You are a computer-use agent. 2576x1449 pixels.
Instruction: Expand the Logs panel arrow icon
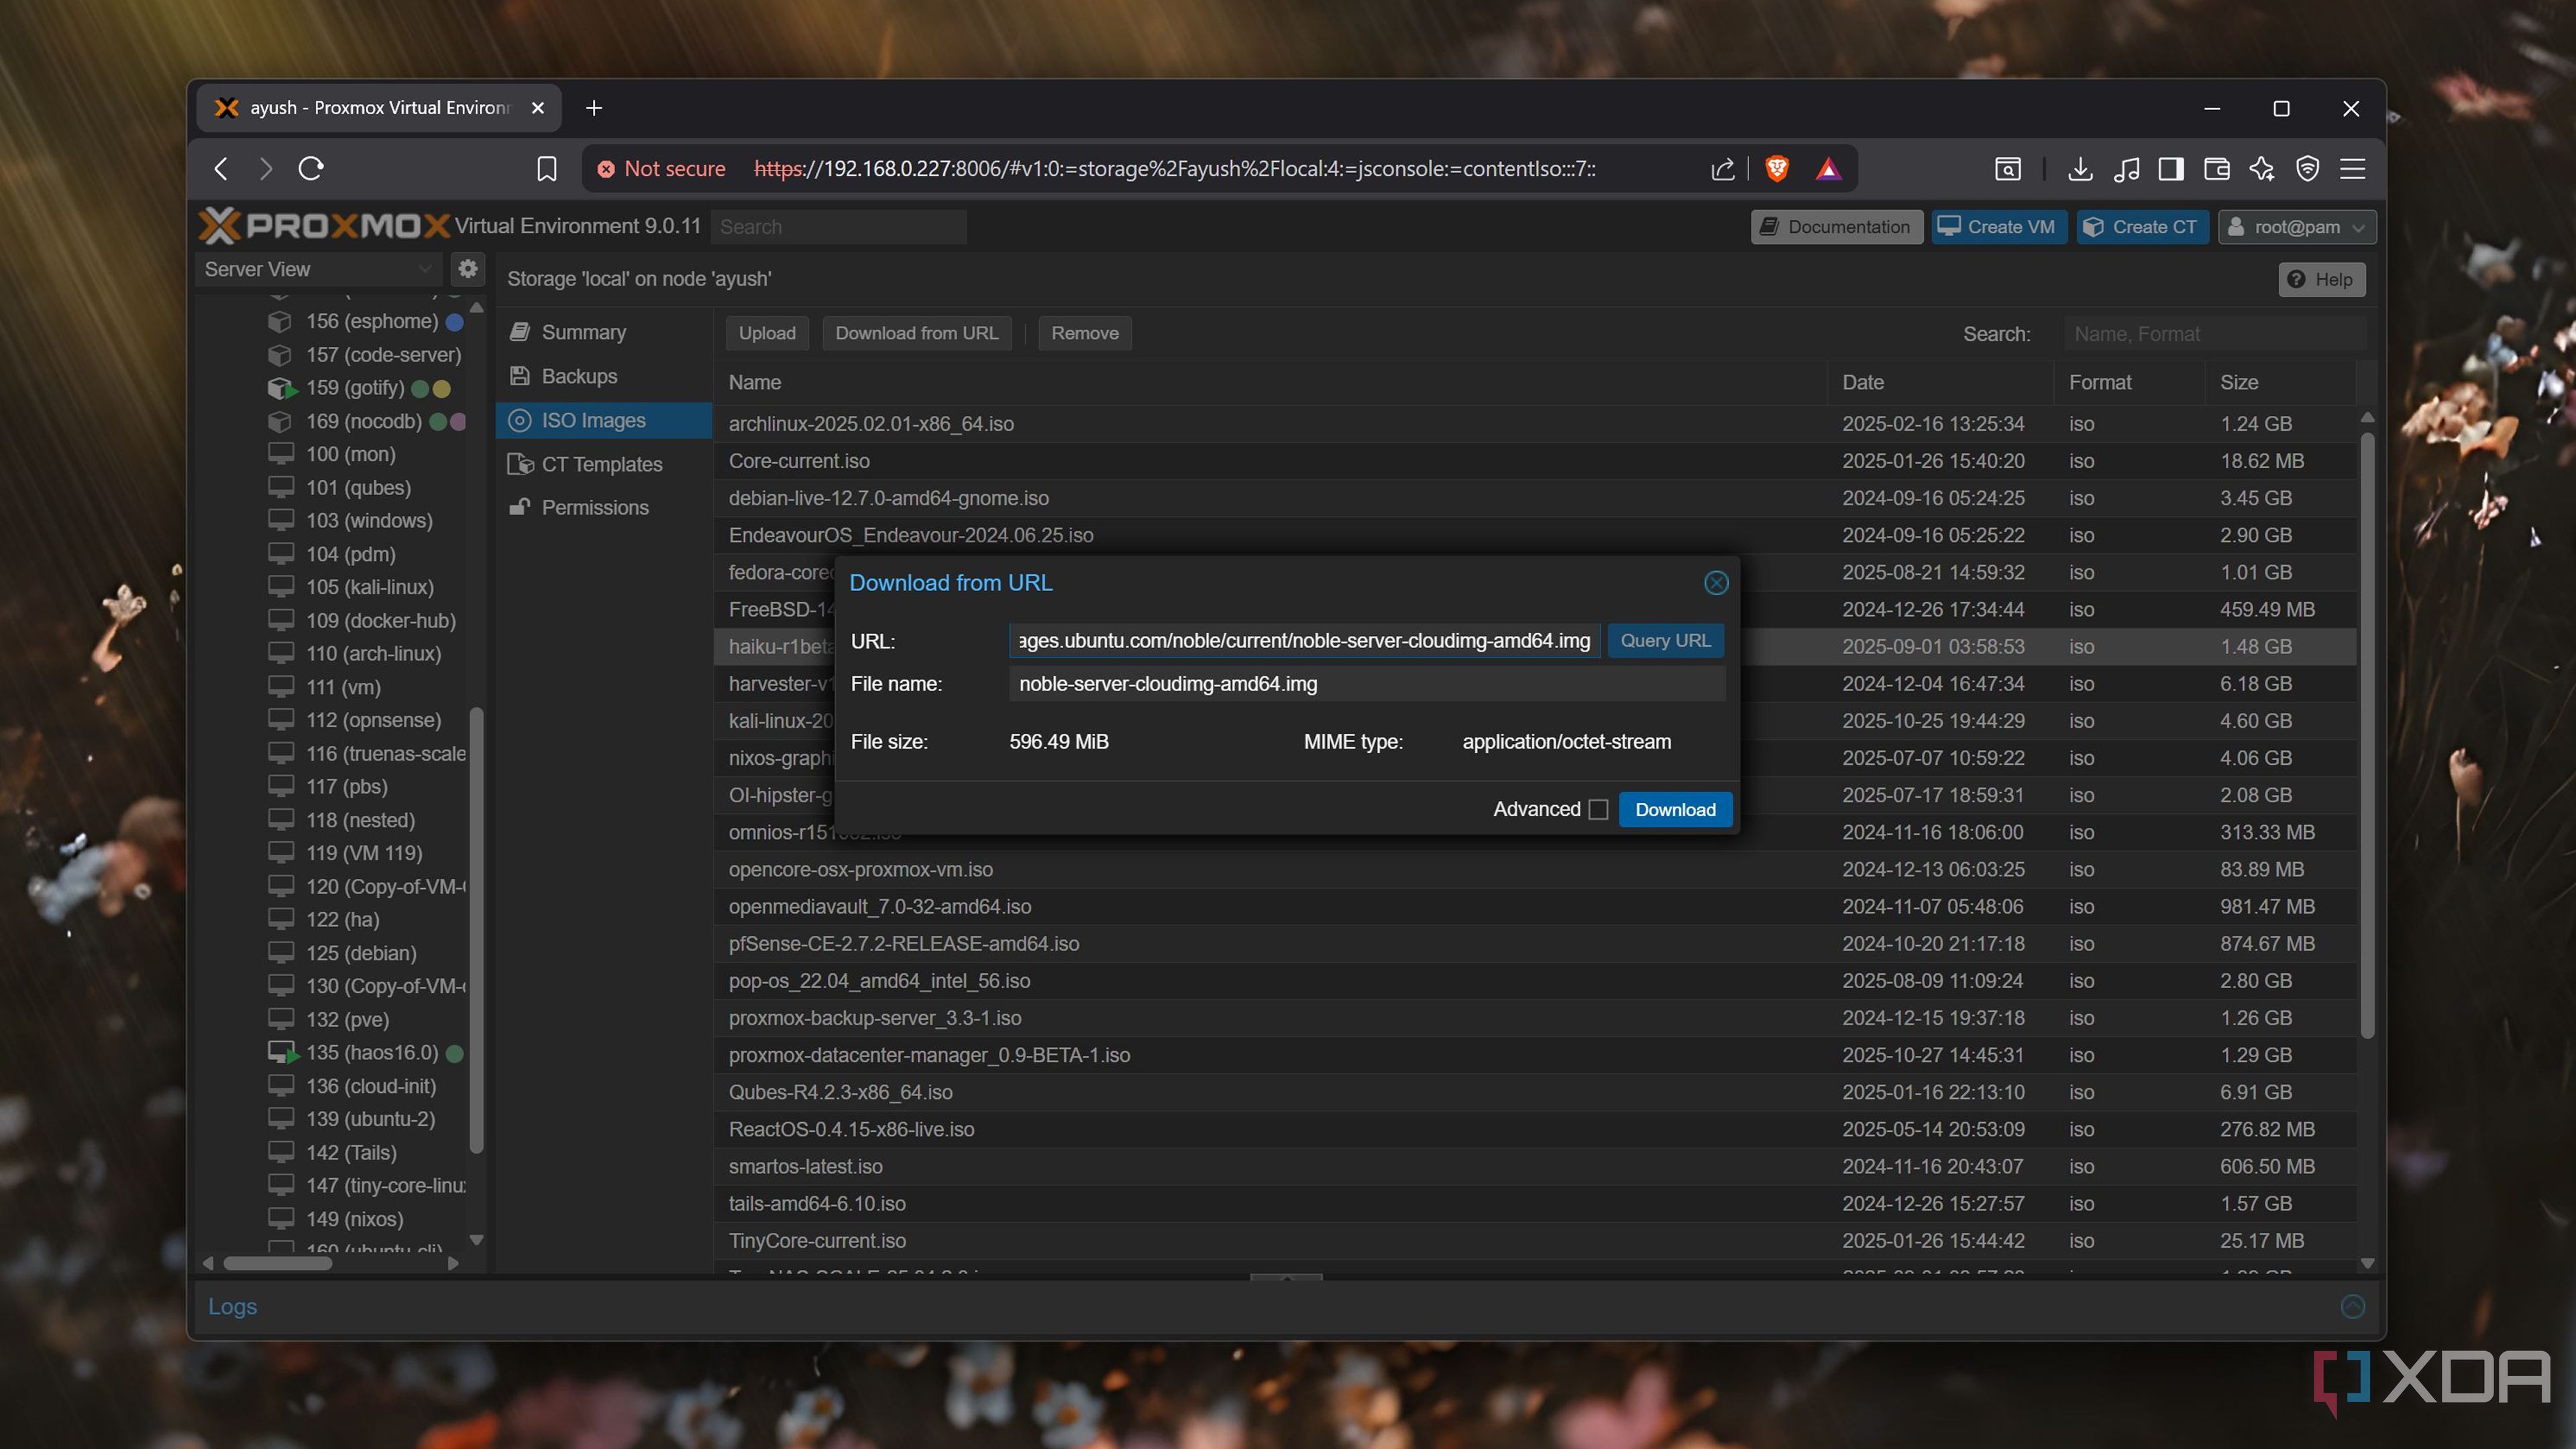point(2352,1306)
